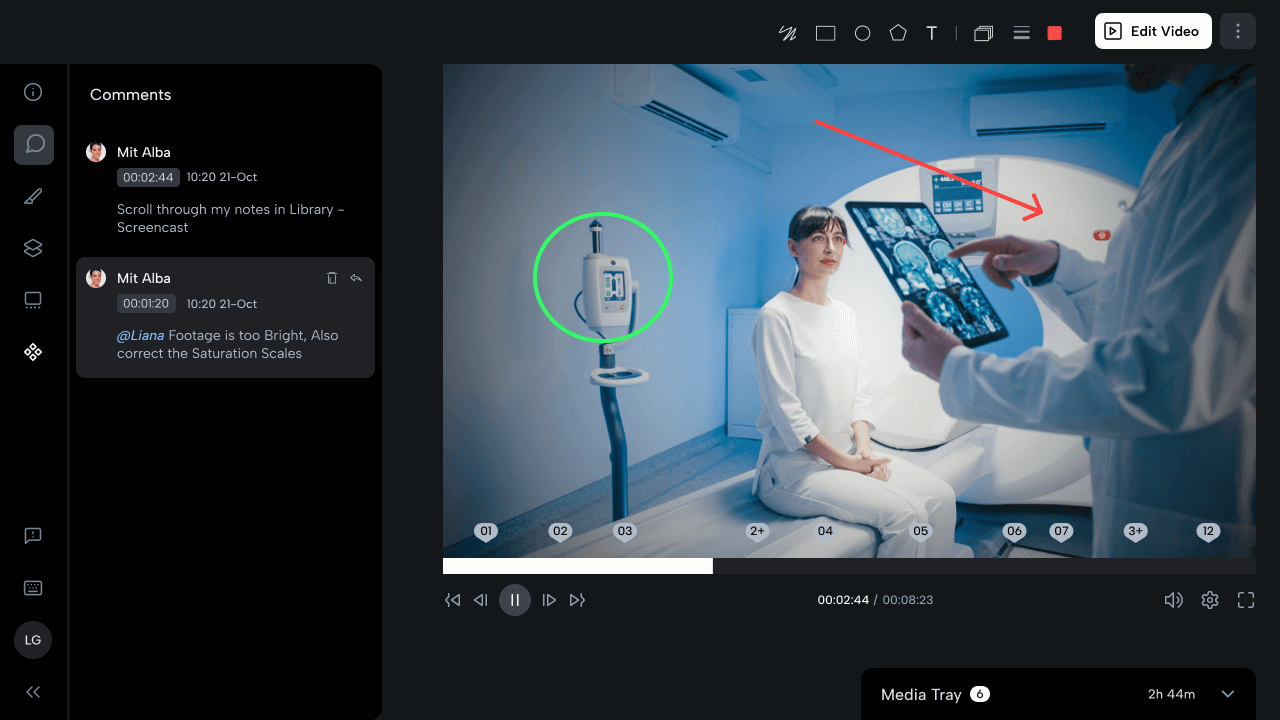Step forward one frame
Viewport: 1280px width, 720px height.
point(549,600)
